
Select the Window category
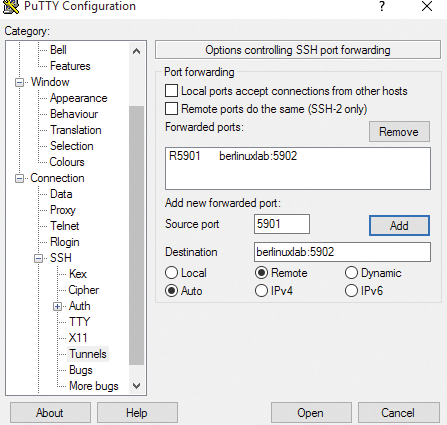50,82
